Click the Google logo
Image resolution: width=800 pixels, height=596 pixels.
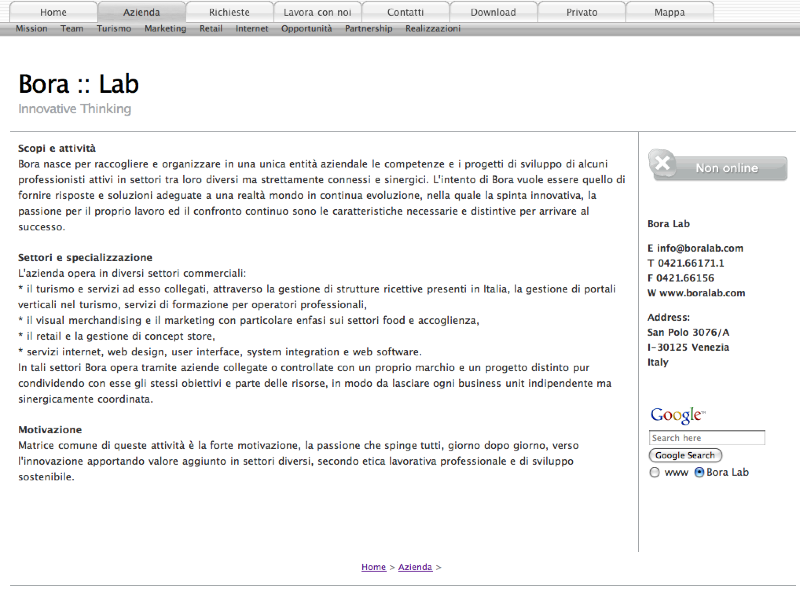677,415
